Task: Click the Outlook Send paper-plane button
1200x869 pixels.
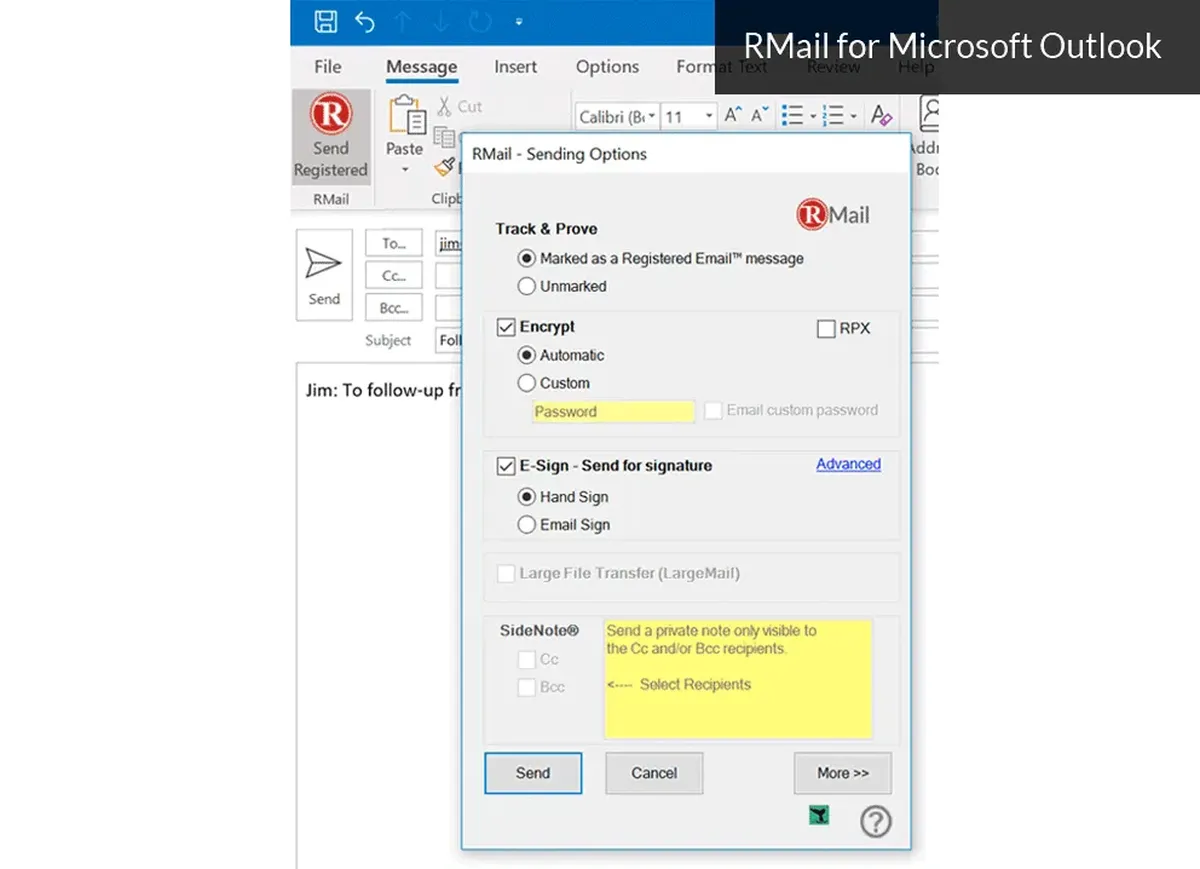Action: point(324,276)
